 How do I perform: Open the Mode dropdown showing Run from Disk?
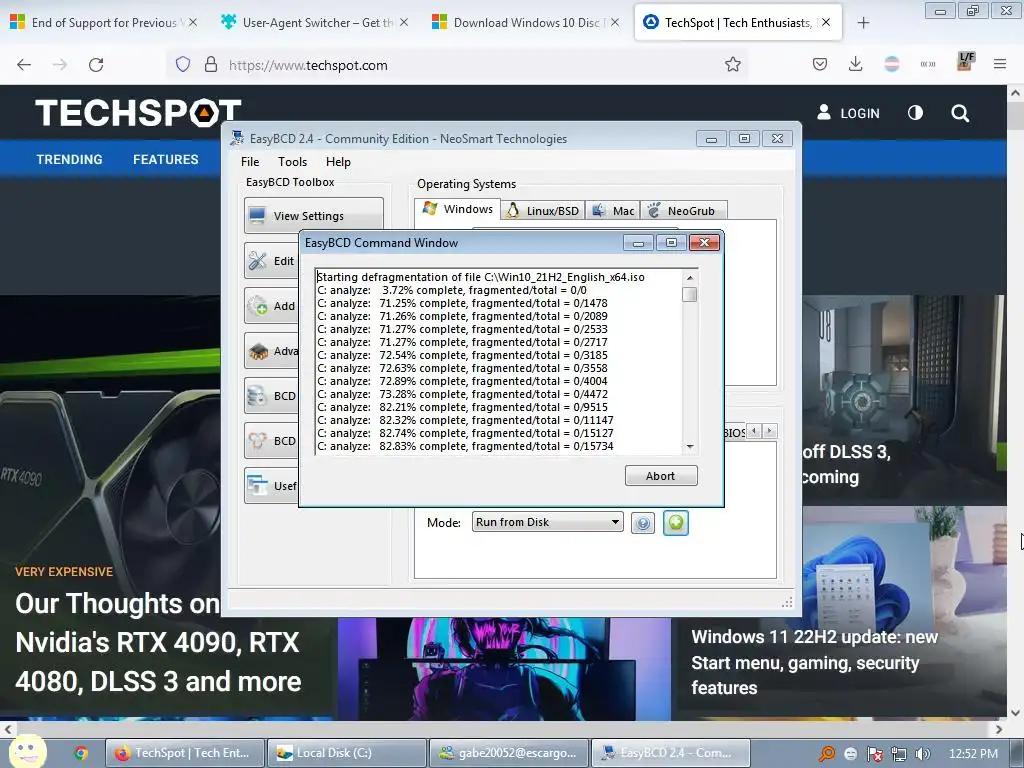pos(547,522)
